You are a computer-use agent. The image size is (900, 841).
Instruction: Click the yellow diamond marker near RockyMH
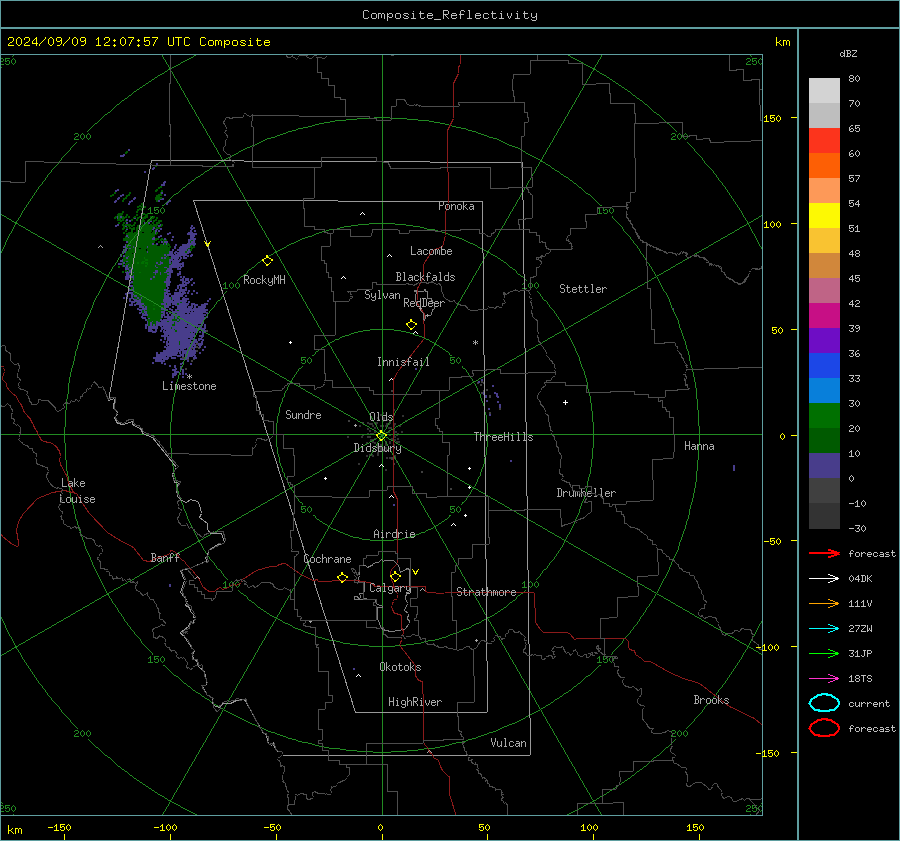pyautogui.click(x=267, y=261)
